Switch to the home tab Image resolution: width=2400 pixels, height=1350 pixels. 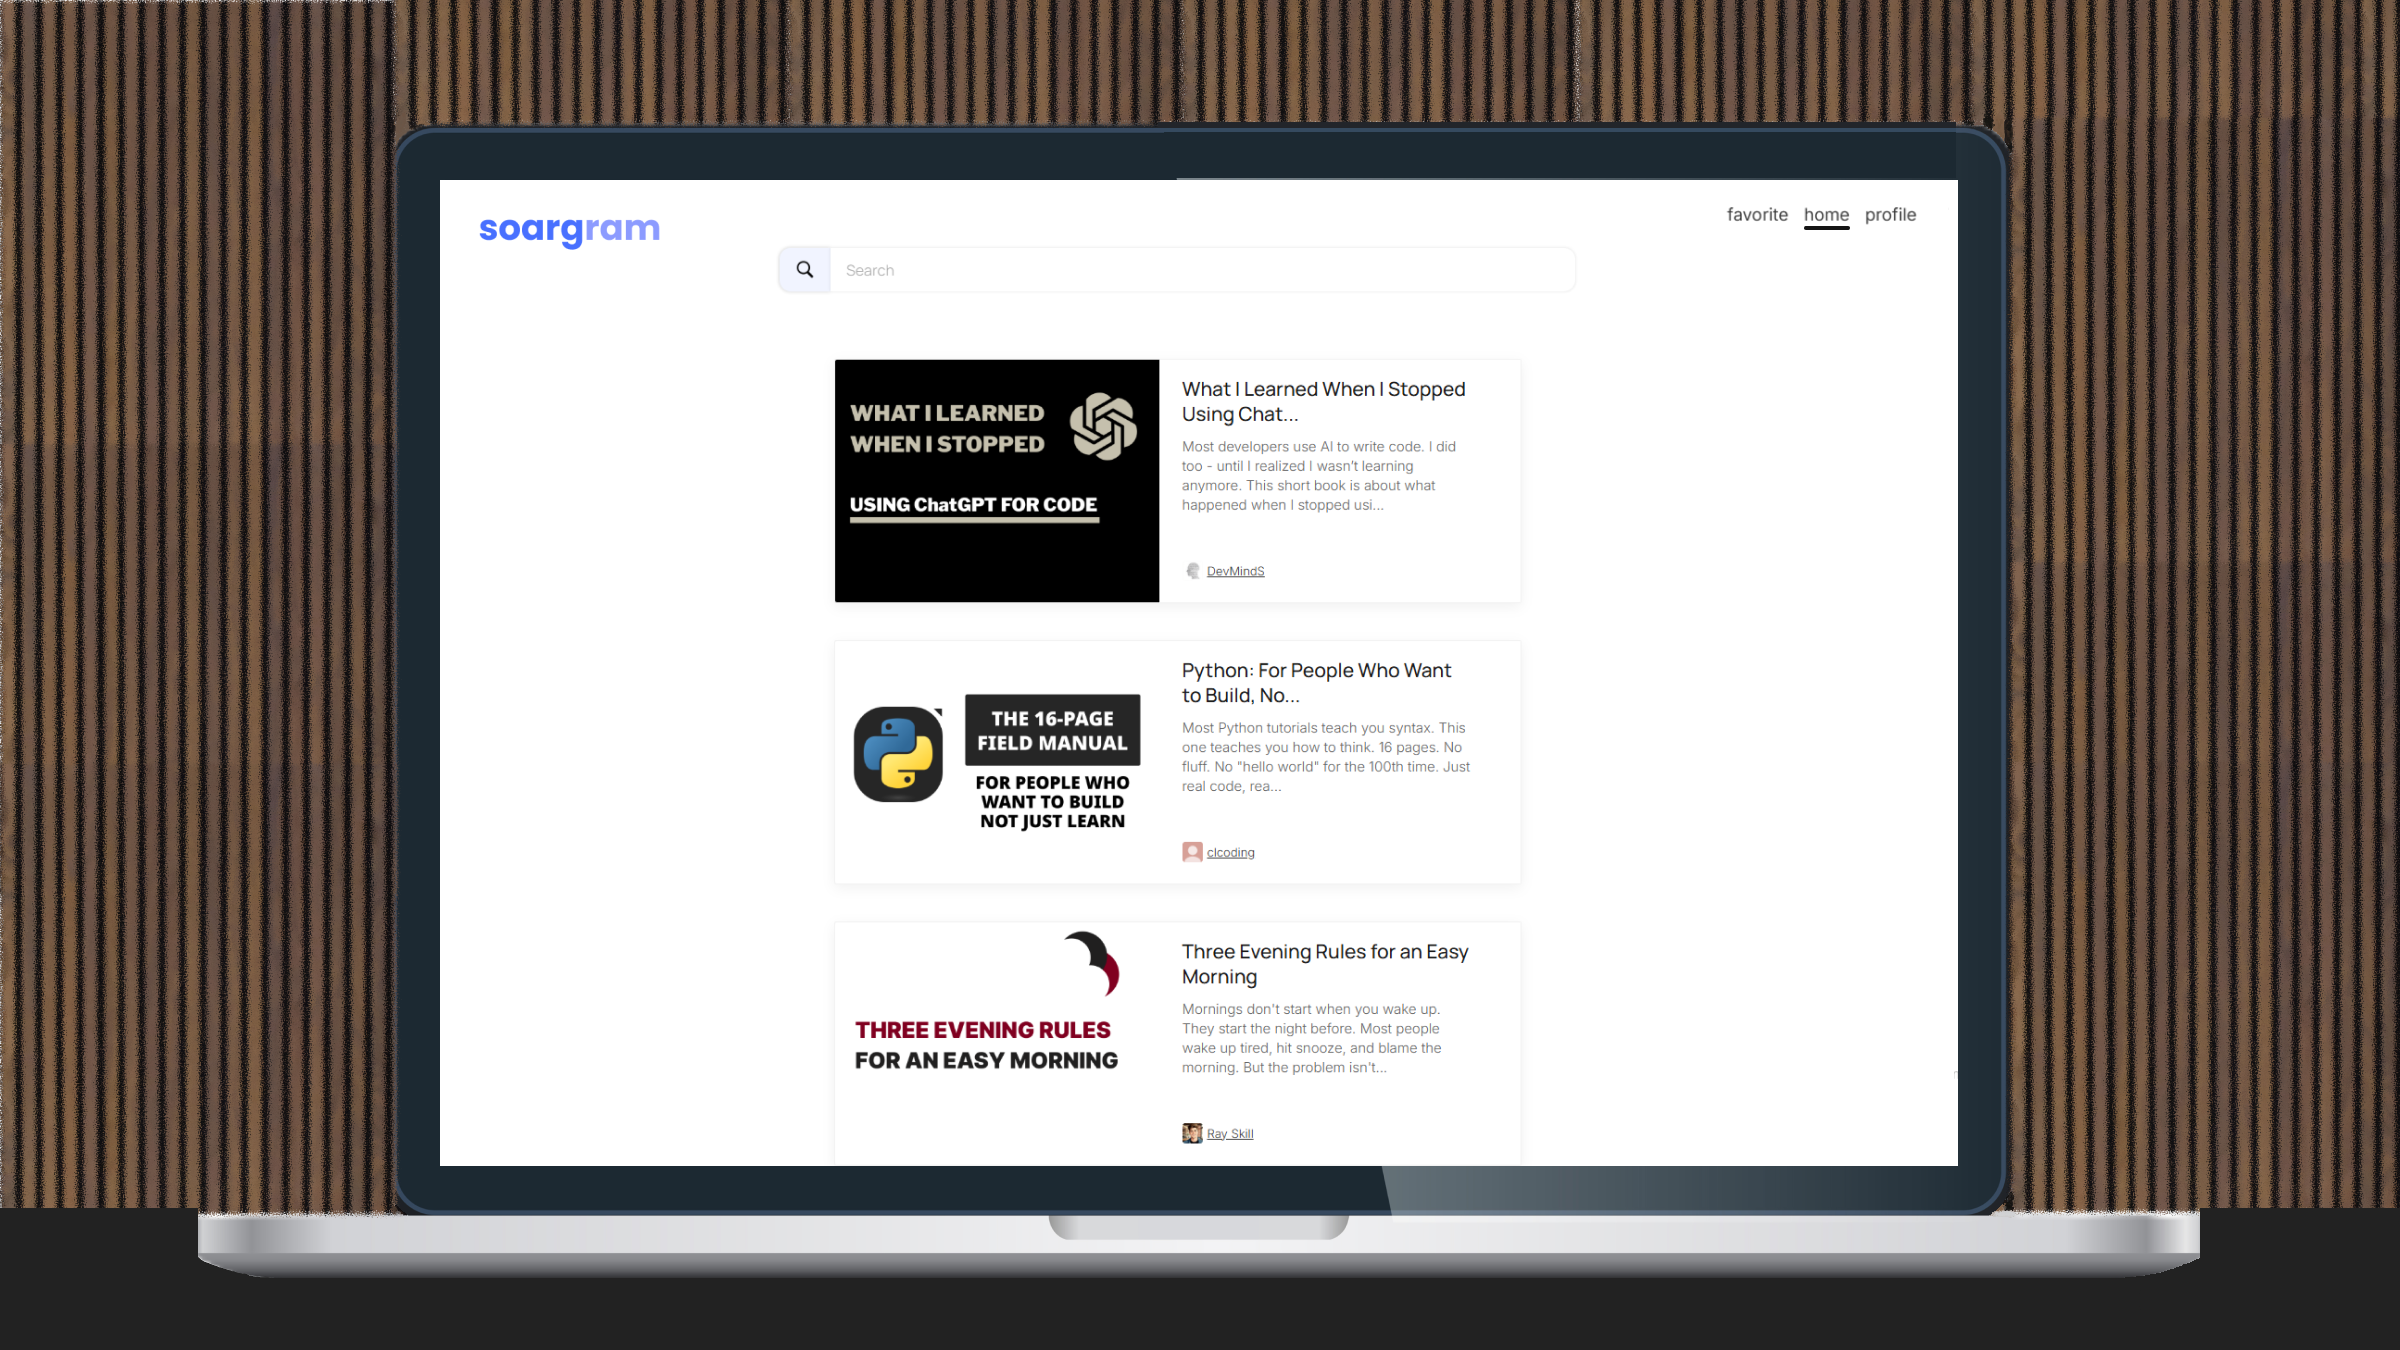[1826, 215]
